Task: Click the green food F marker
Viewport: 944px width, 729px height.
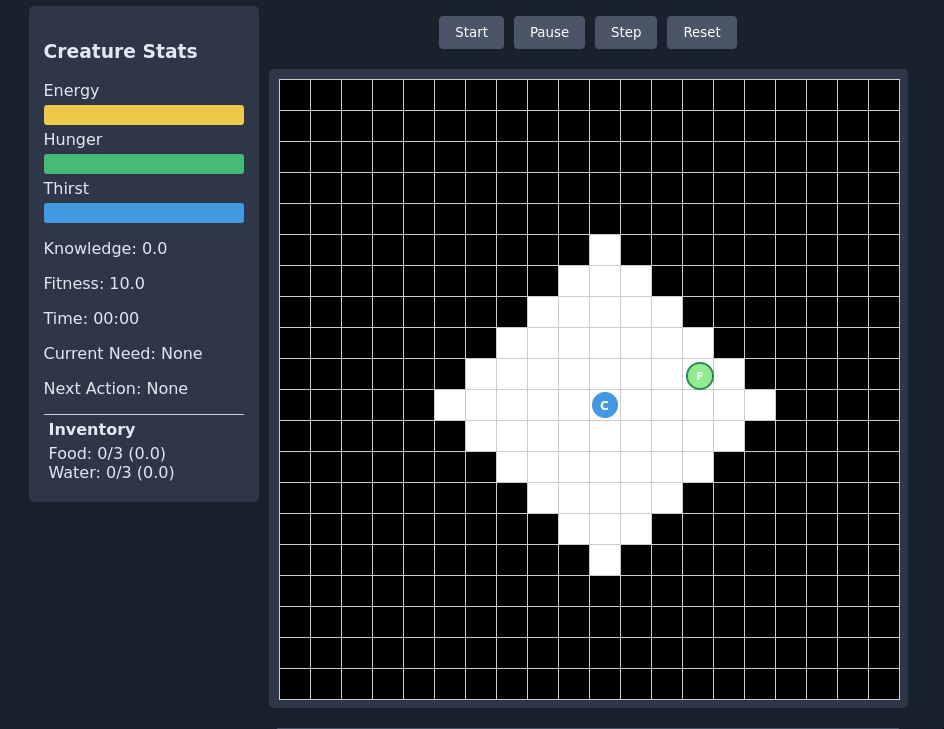Action: [x=700, y=376]
